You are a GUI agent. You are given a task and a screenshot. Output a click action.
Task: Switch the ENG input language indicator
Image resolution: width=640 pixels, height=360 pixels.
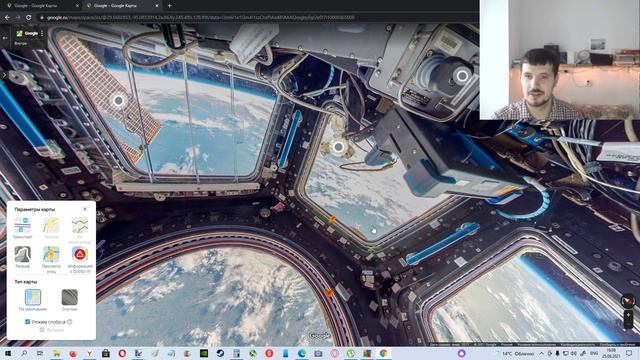tap(594, 353)
